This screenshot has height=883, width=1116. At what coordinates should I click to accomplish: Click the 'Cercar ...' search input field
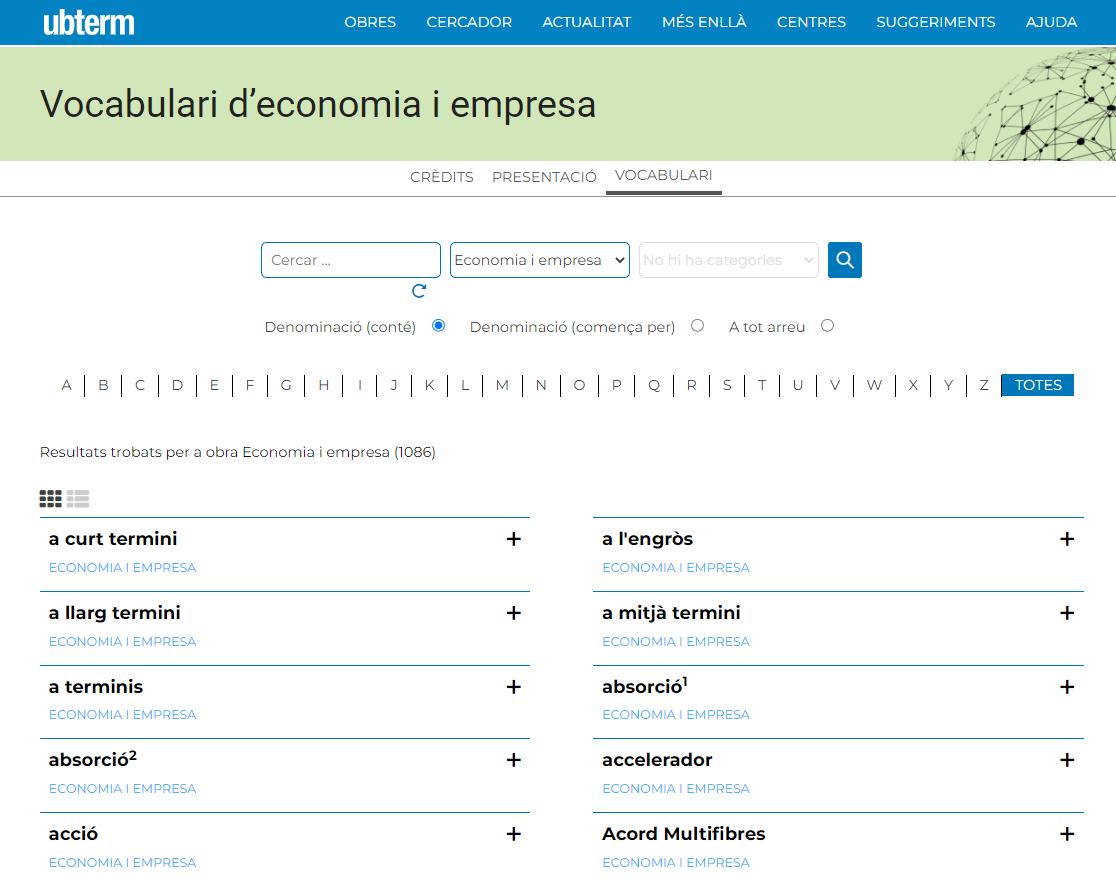(x=350, y=260)
